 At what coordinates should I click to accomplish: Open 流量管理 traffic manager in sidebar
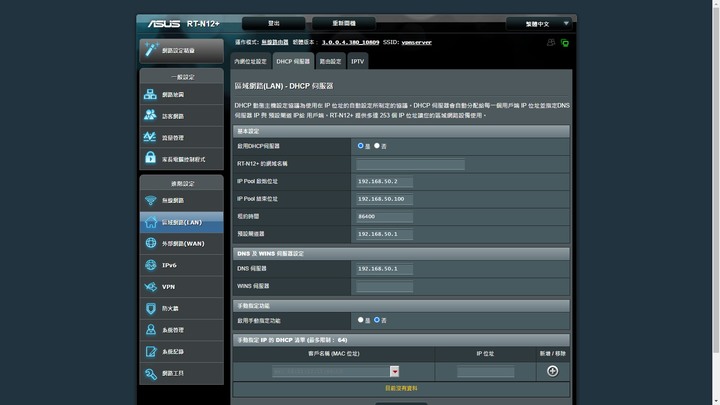(x=181, y=137)
